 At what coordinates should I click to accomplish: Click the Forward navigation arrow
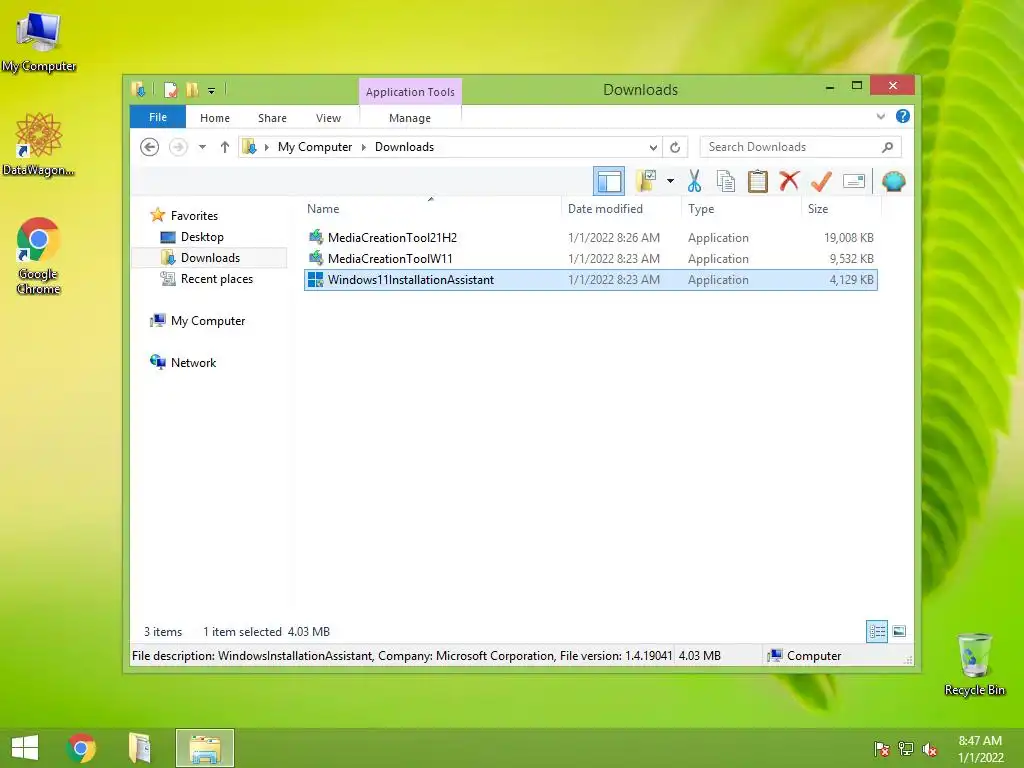coord(178,147)
